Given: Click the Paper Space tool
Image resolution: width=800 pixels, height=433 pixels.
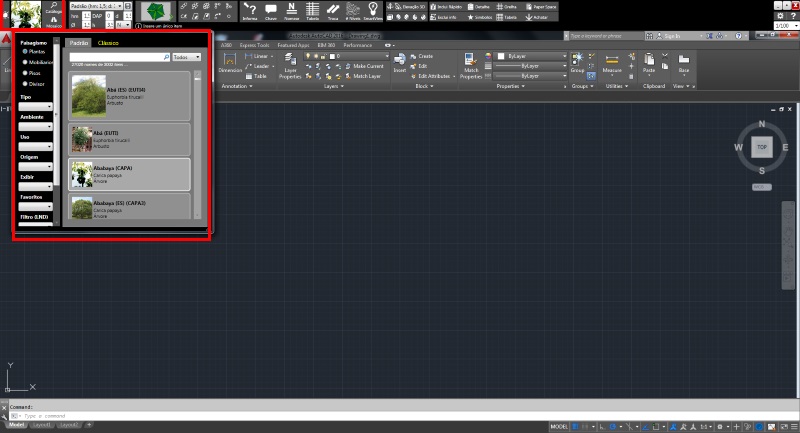Looking at the screenshot, I should 541,7.
